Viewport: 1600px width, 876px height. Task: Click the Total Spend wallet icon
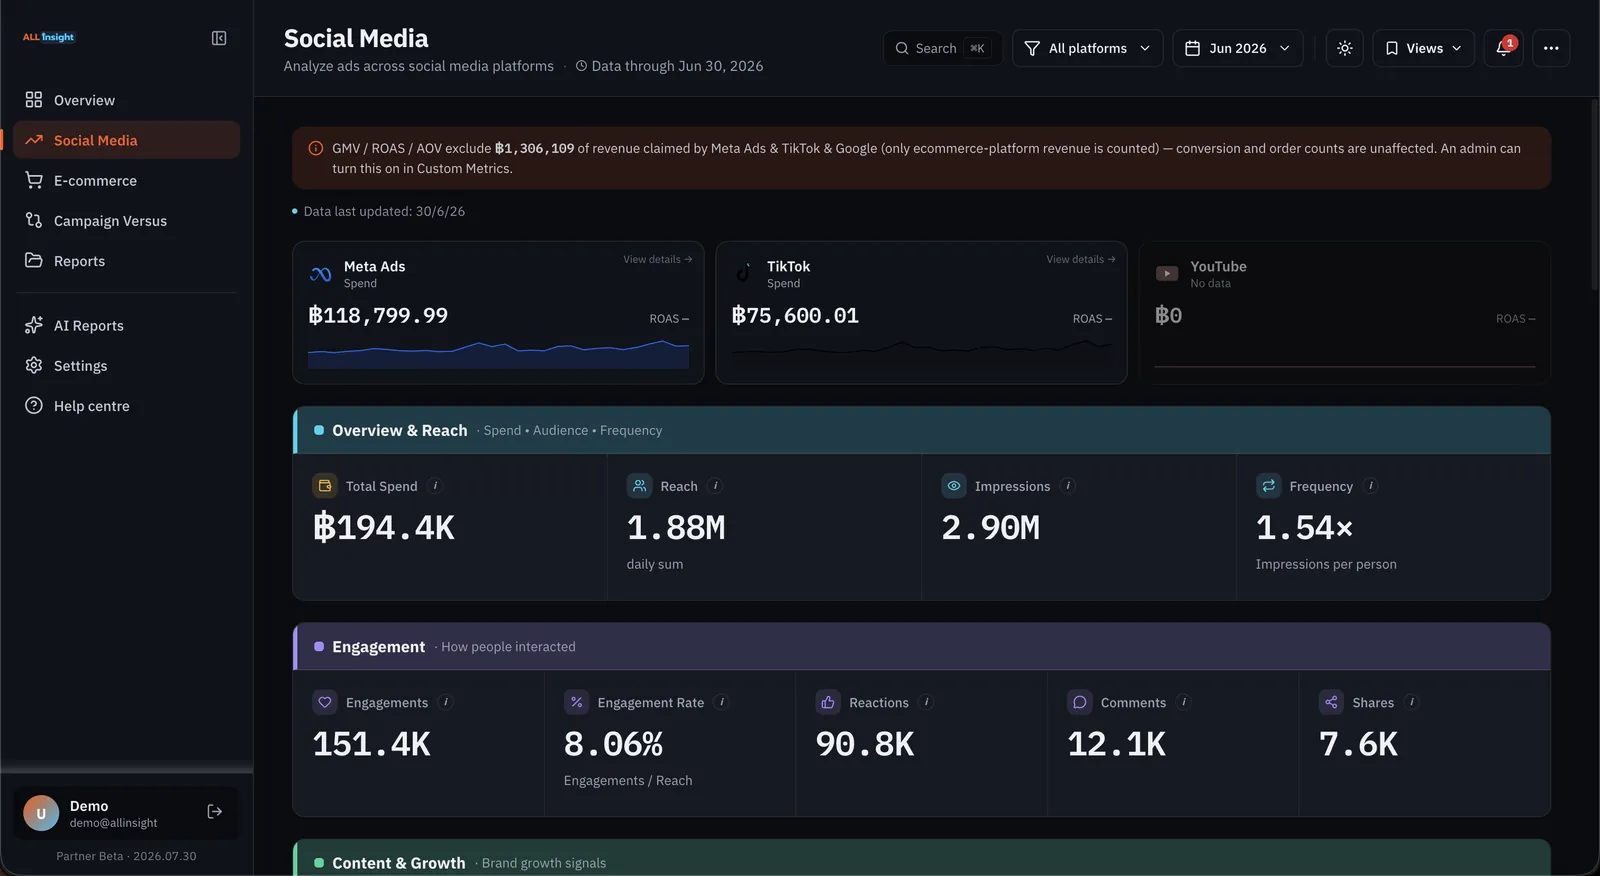325,486
